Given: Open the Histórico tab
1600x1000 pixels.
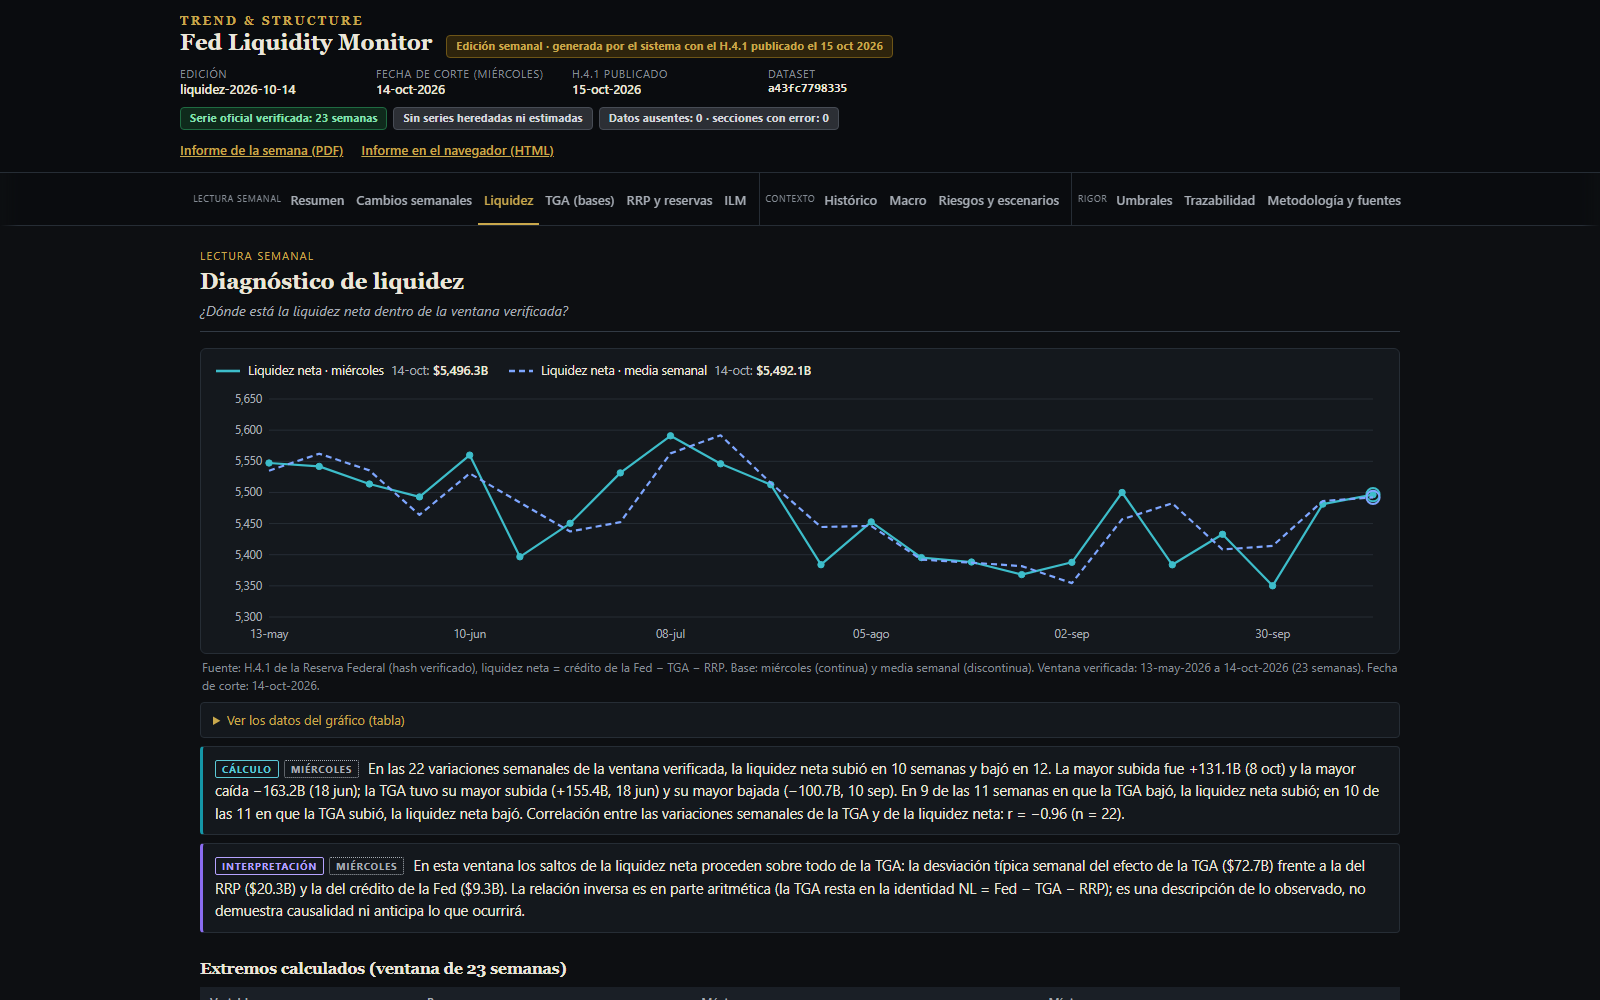Looking at the screenshot, I should point(850,201).
